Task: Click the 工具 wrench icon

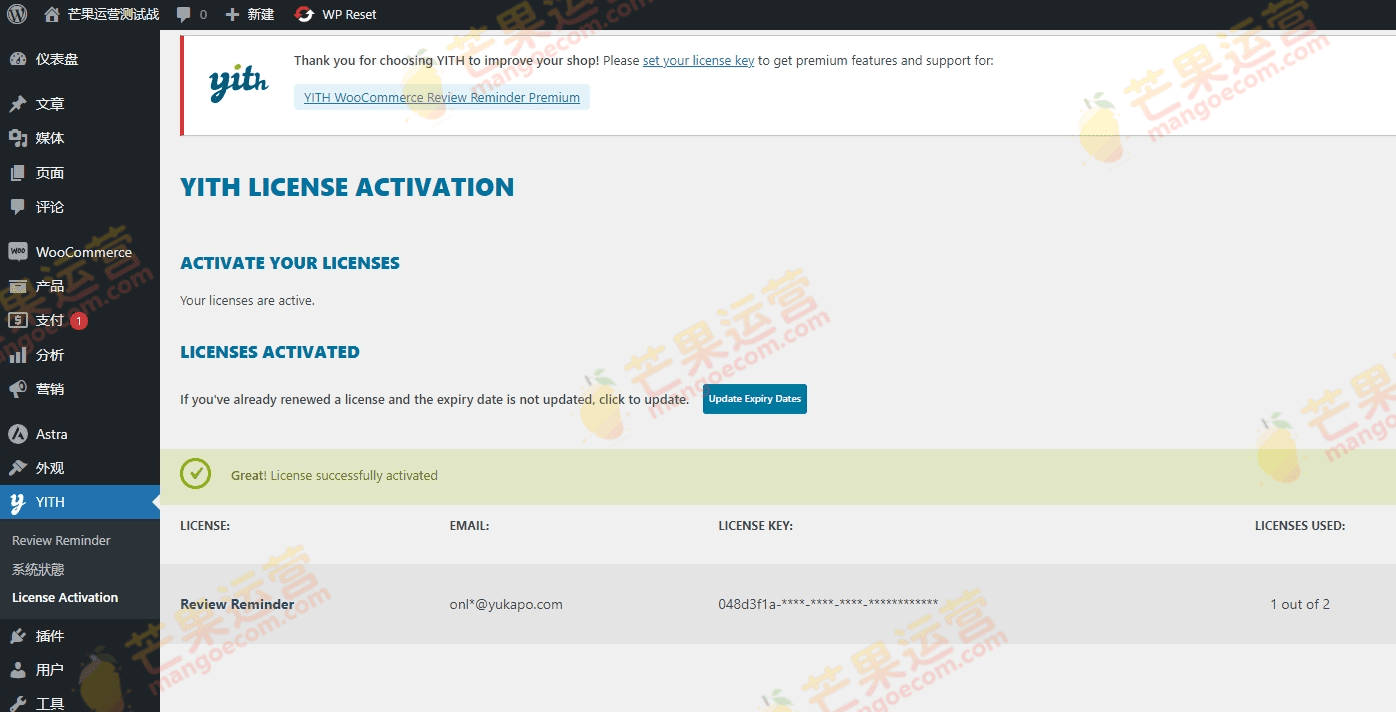Action: (18, 704)
